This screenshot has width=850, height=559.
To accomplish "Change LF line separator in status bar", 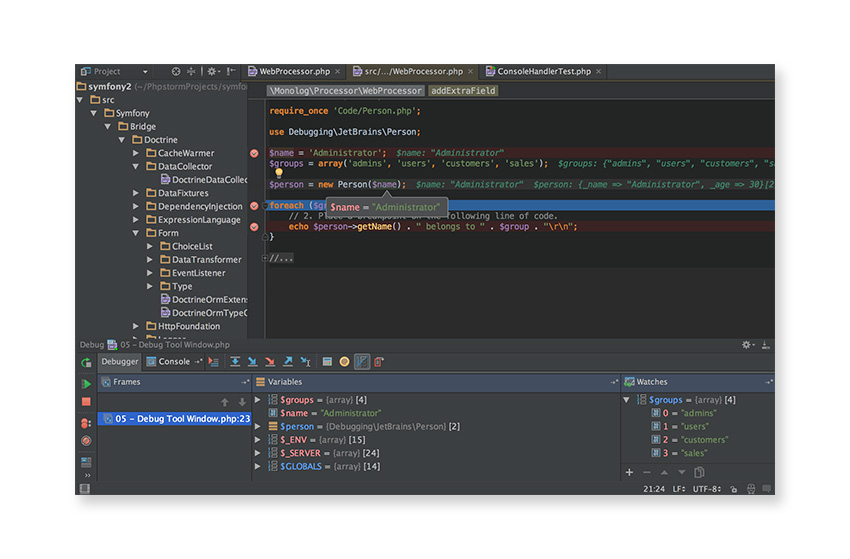I will pos(679,489).
